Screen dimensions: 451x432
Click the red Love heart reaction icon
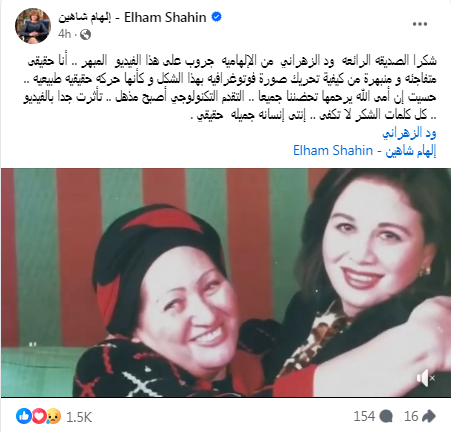tap(39, 416)
